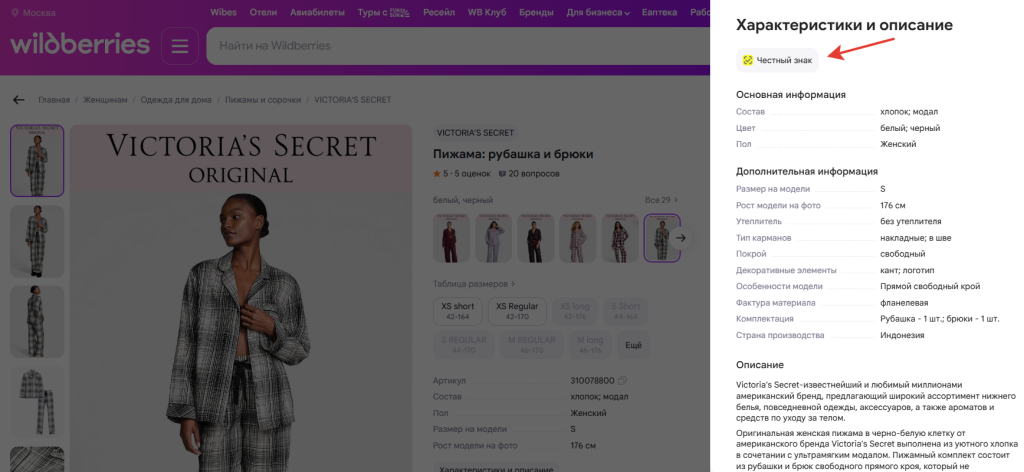Open the 20 вопросов questions link
The image size is (1024, 472).
(x=529, y=174)
